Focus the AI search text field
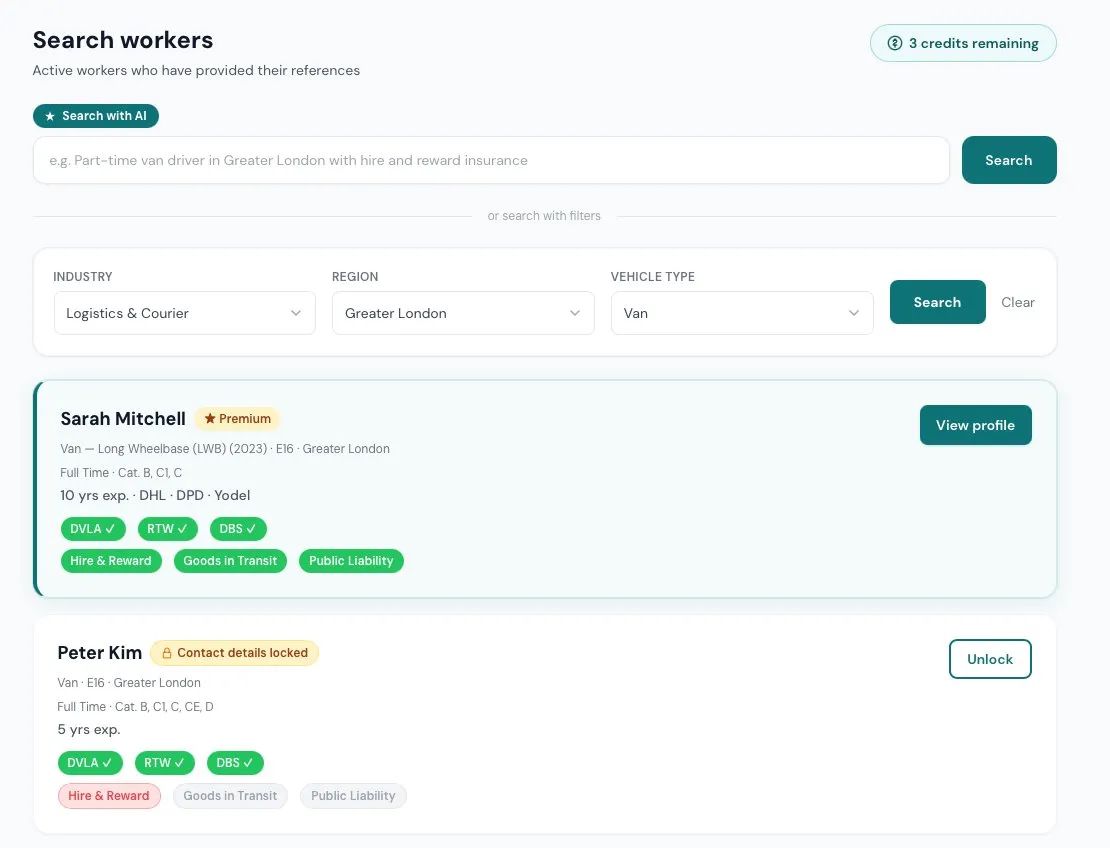The width and height of the screenshot is (1110, 848). 490,160
